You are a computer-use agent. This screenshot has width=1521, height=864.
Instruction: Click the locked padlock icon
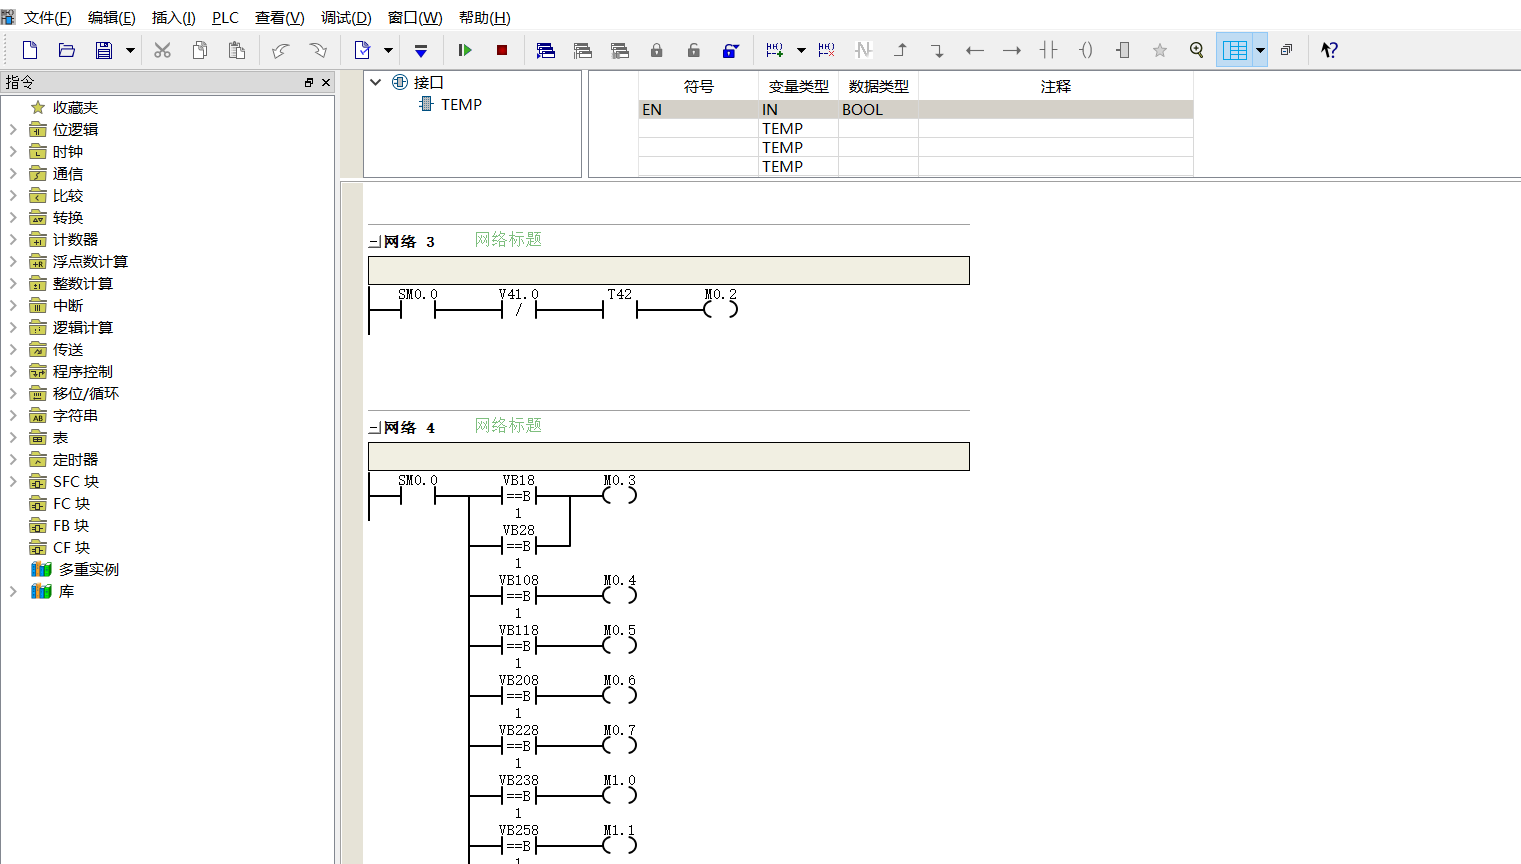point(657,50)
